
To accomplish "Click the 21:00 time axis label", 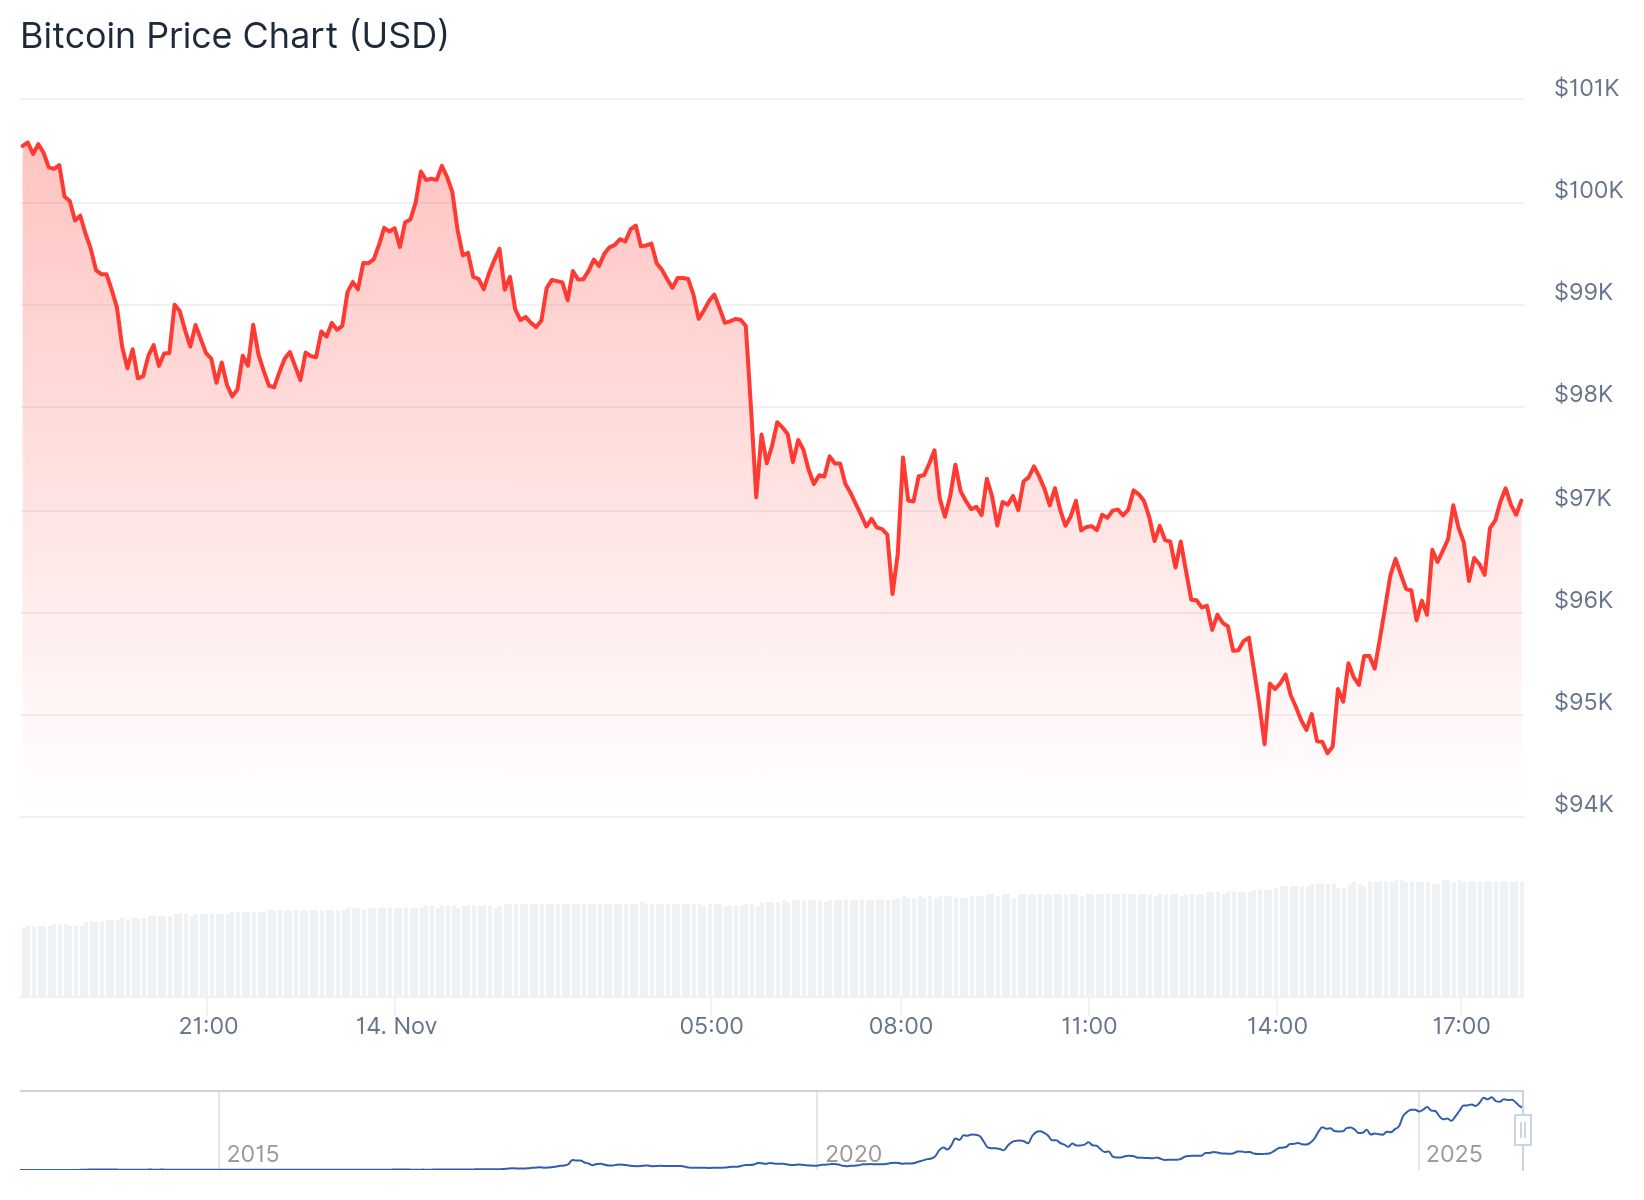I will [x=208, y=1026].
